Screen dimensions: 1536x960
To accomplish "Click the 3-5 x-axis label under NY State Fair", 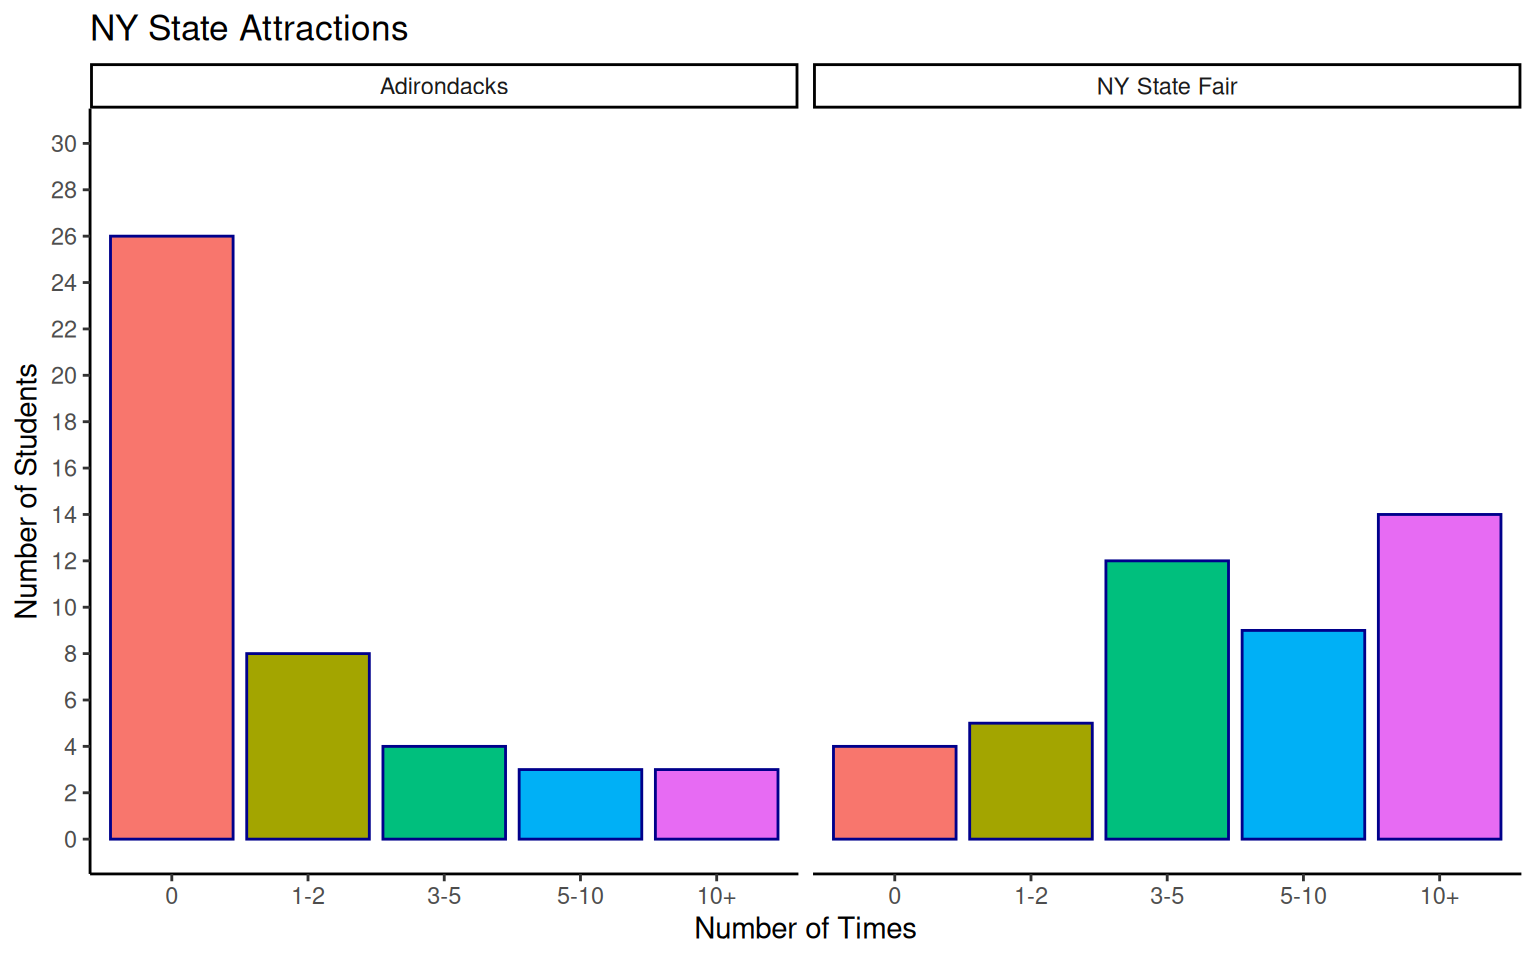I will click(1167, 896).
